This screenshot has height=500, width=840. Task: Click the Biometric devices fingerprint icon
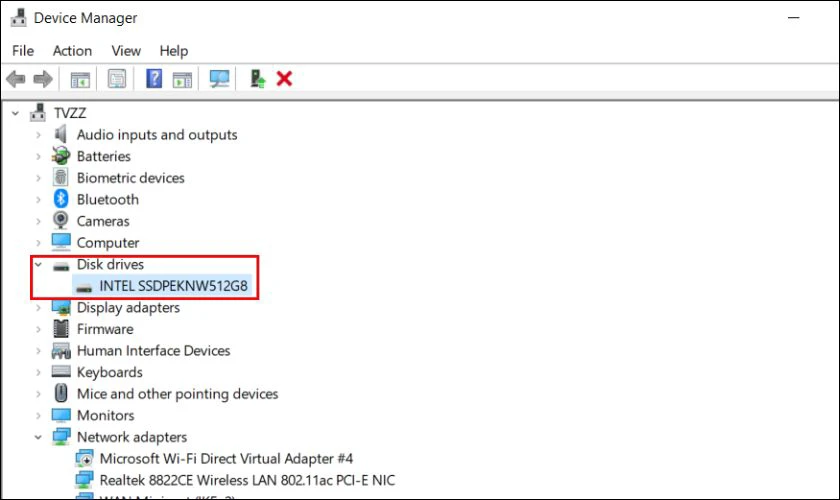(61, 177)
